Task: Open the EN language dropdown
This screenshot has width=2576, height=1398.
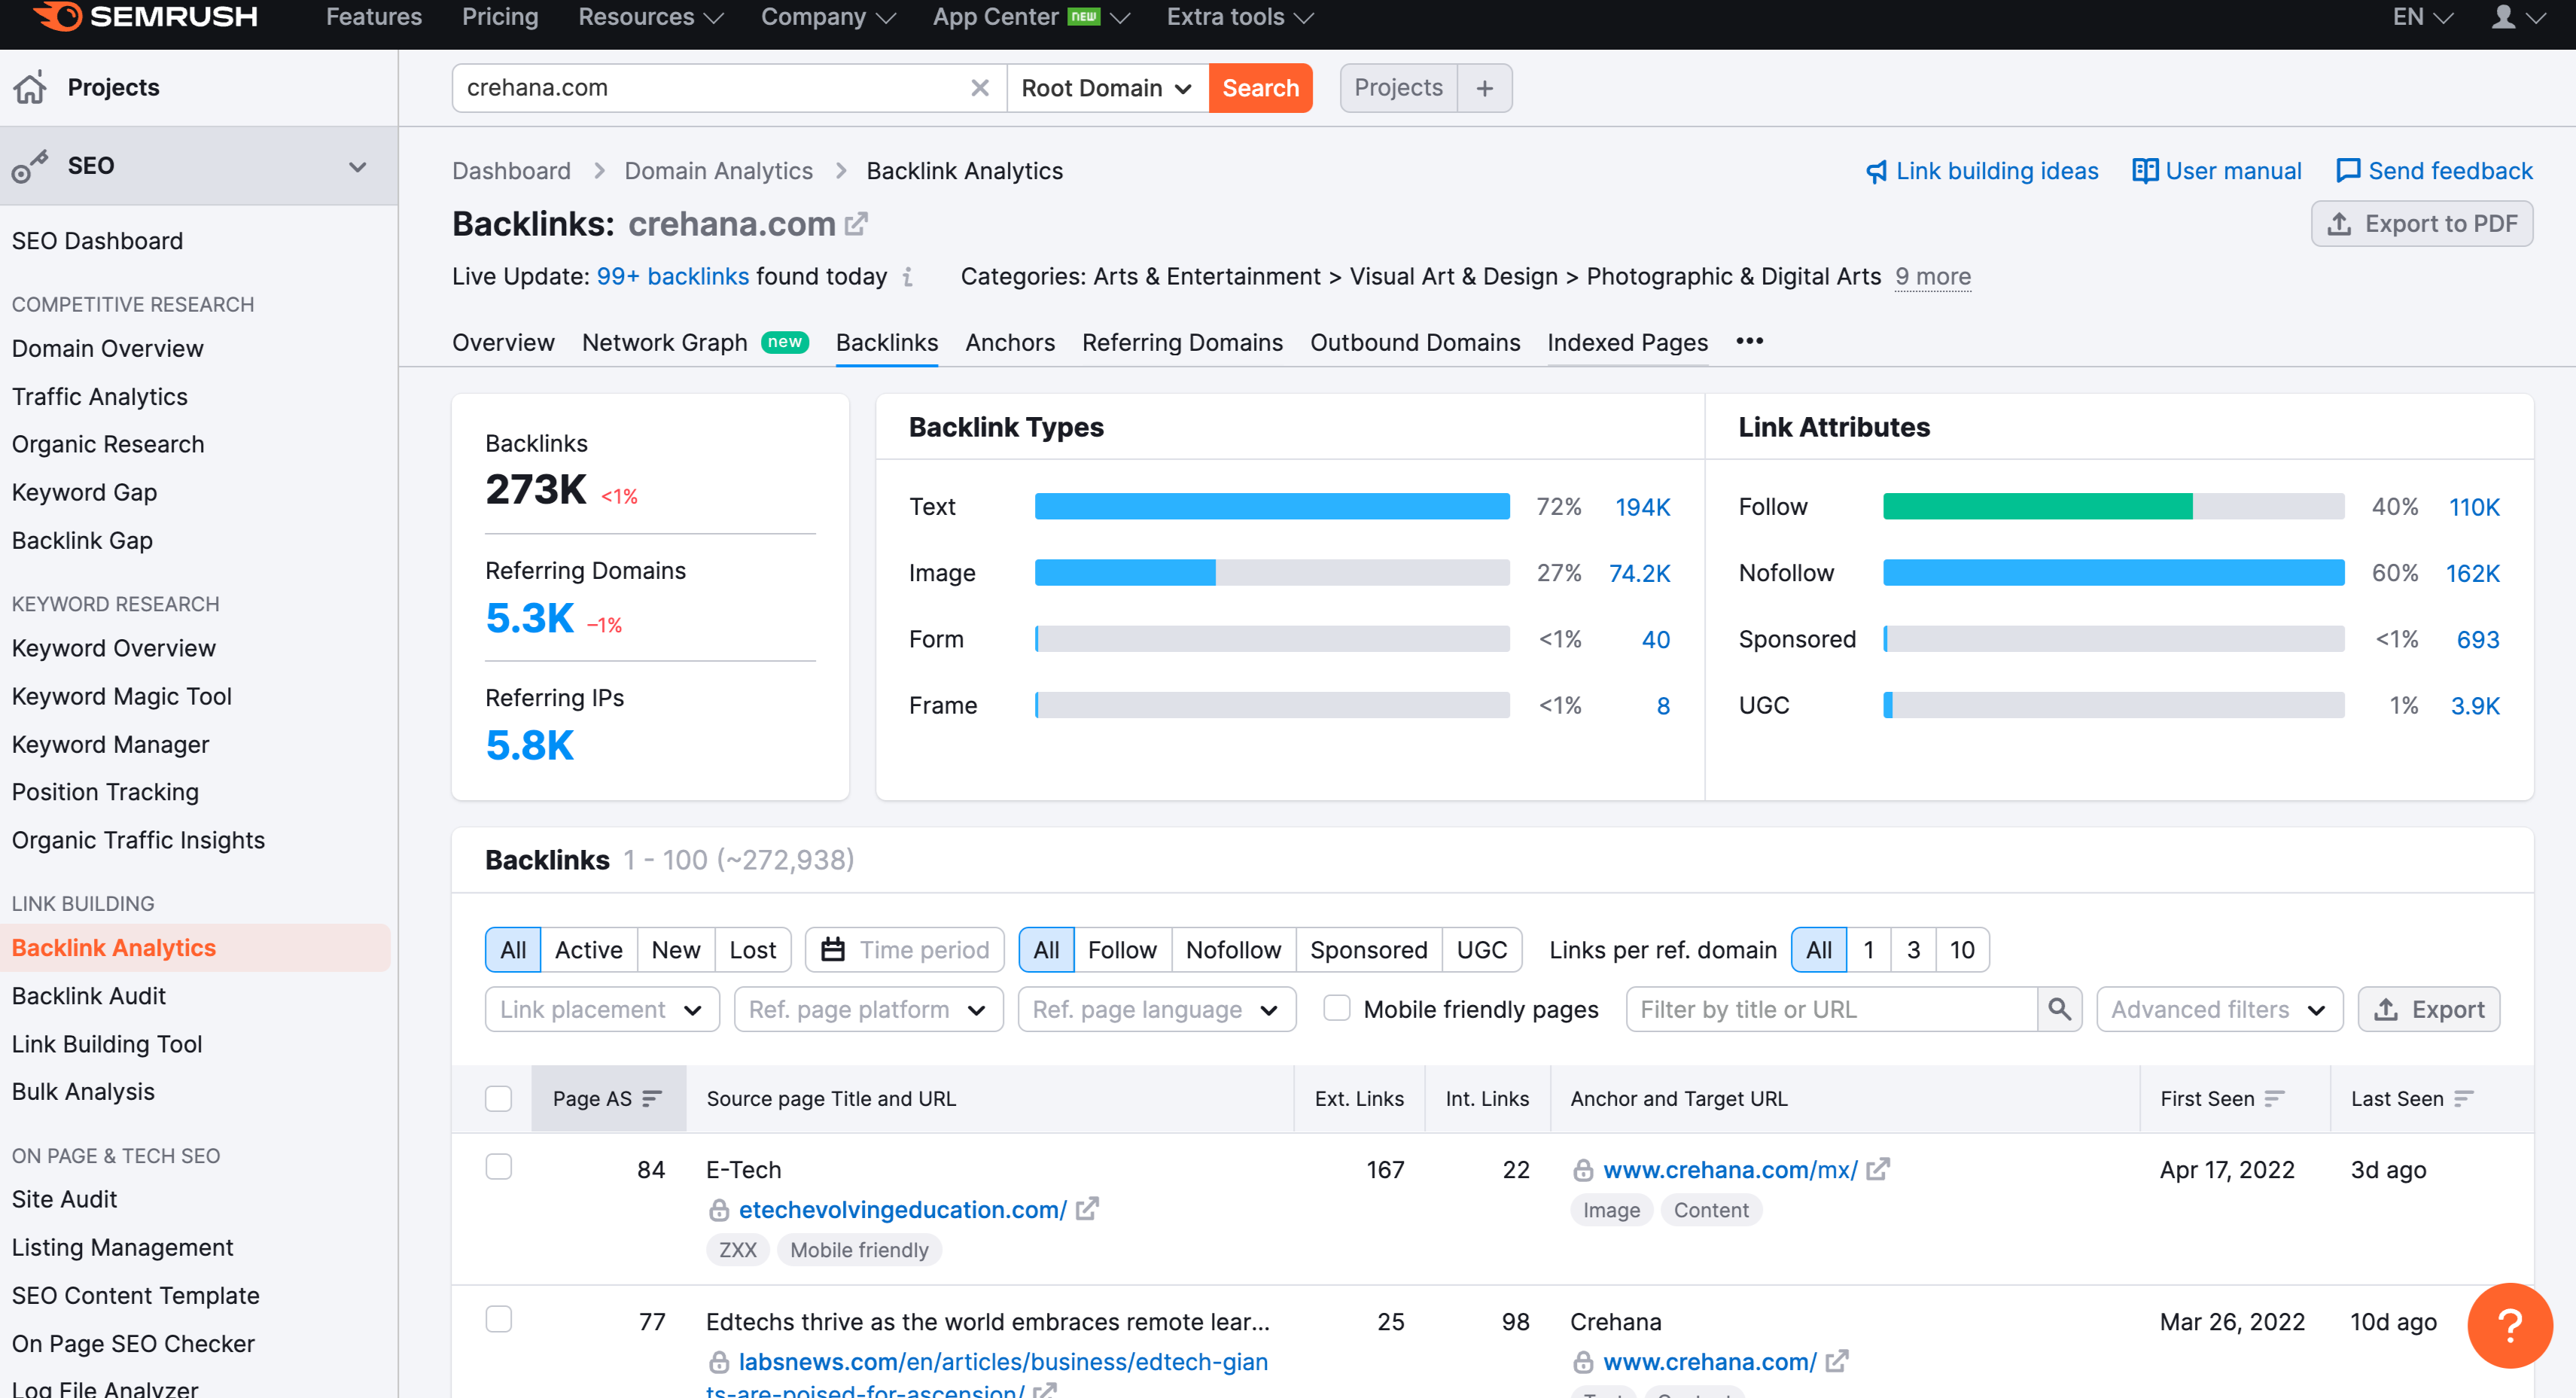Action: [2422, 17]
